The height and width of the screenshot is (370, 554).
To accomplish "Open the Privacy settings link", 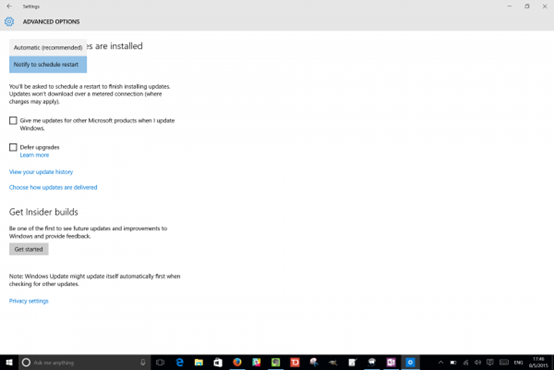I will [29, 301].
